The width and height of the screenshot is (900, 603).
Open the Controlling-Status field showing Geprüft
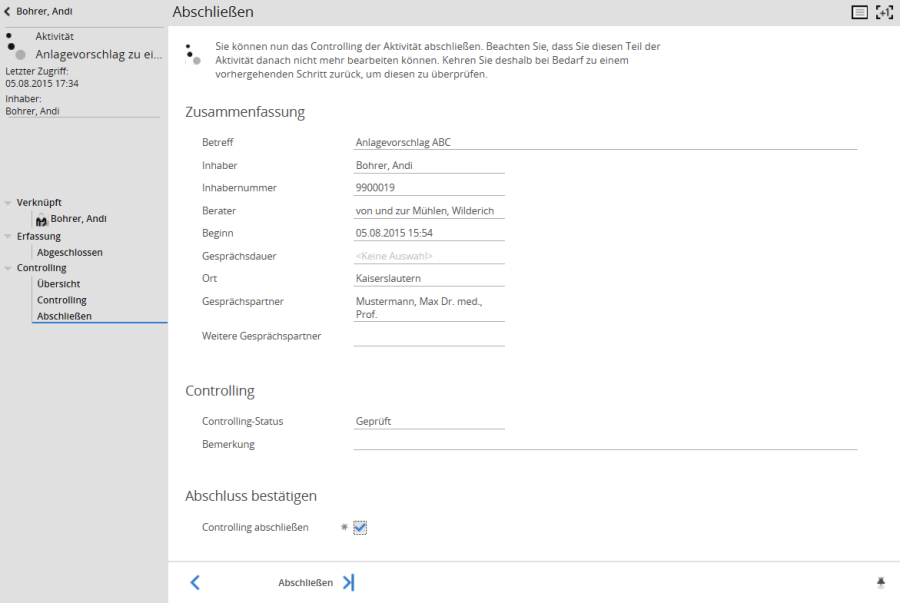coord(428,421)
